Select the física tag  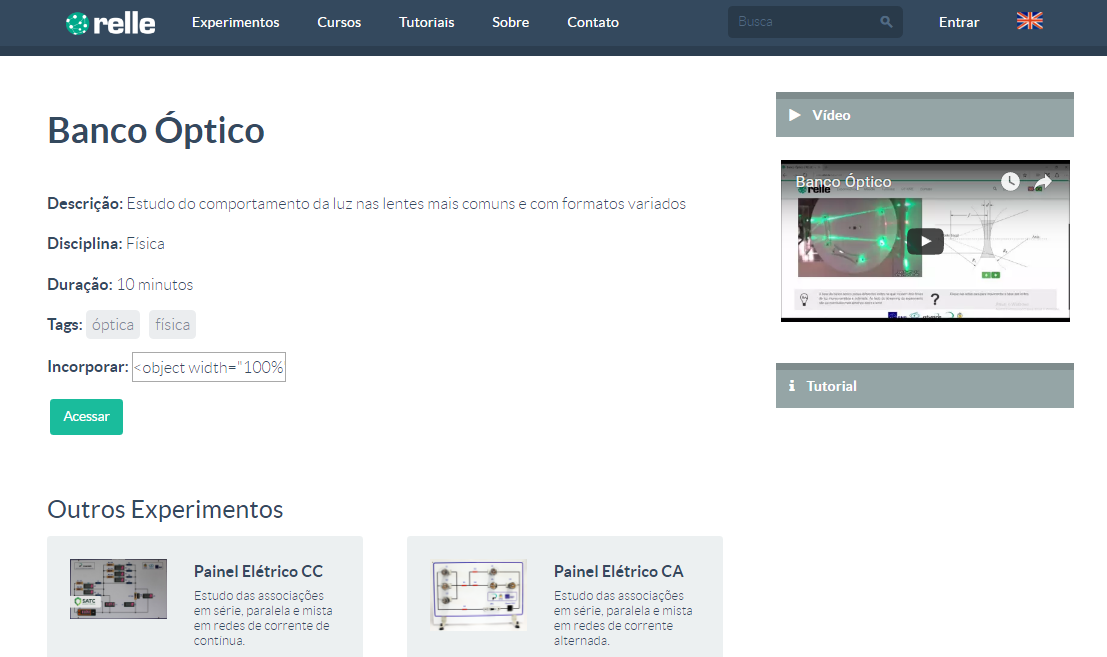tap(172, 325)
